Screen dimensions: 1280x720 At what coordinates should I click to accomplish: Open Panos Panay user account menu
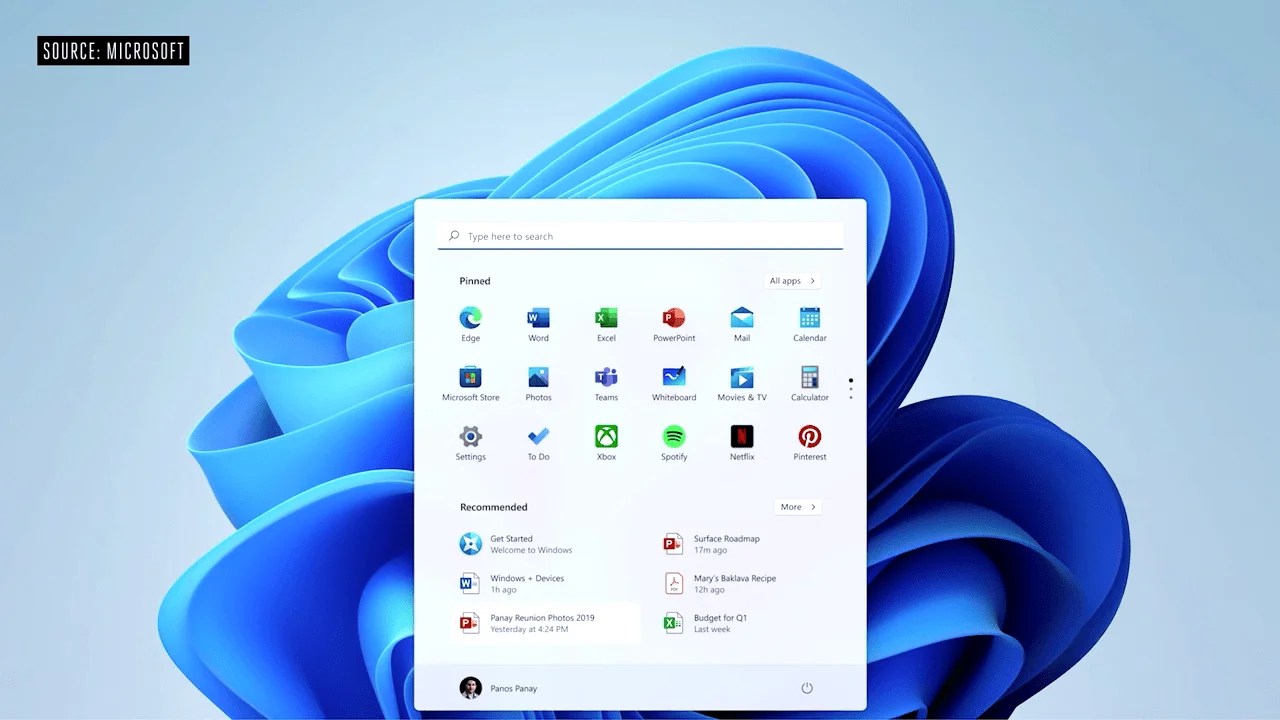[498, 688]
